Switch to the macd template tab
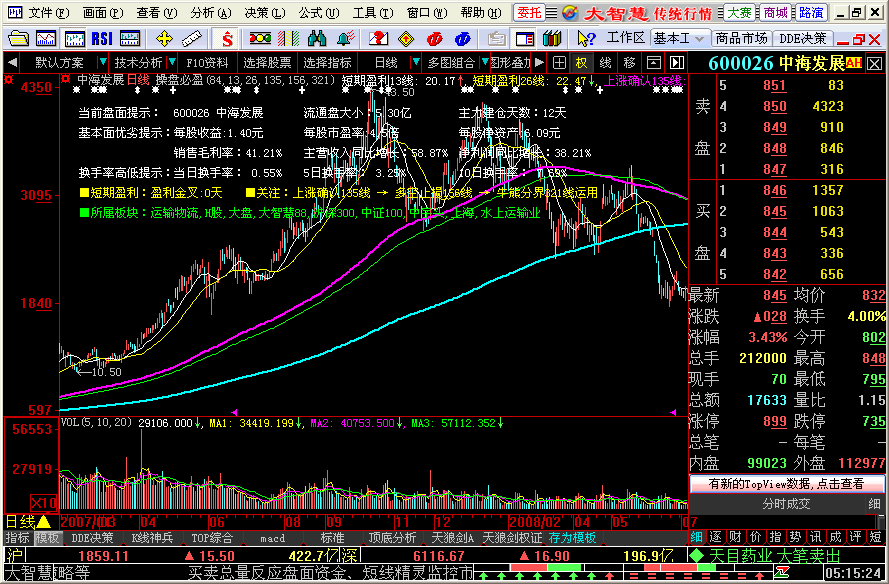This screenshot has width=889, height=584. 273,538
